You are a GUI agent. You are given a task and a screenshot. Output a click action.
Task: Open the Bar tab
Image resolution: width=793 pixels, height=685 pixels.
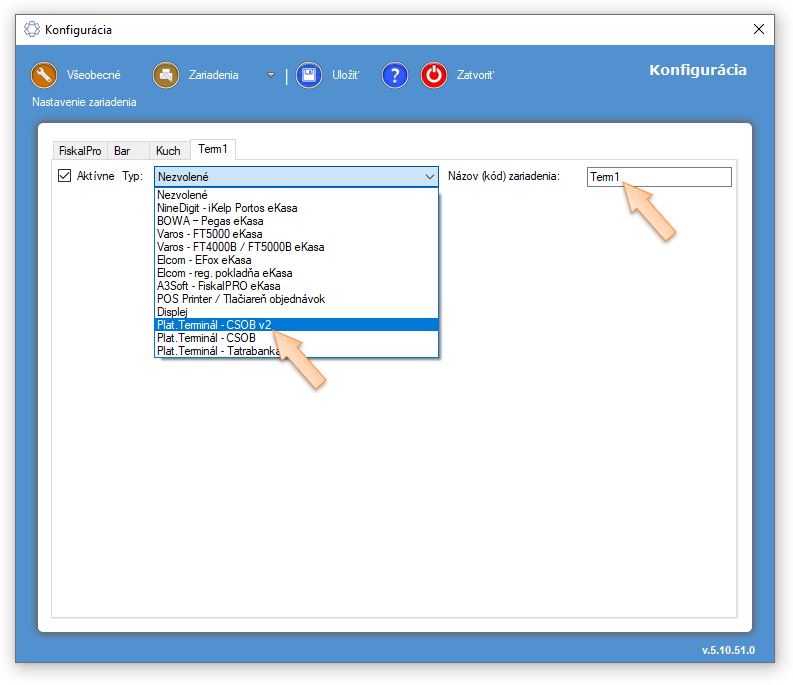tap(122, 151)
